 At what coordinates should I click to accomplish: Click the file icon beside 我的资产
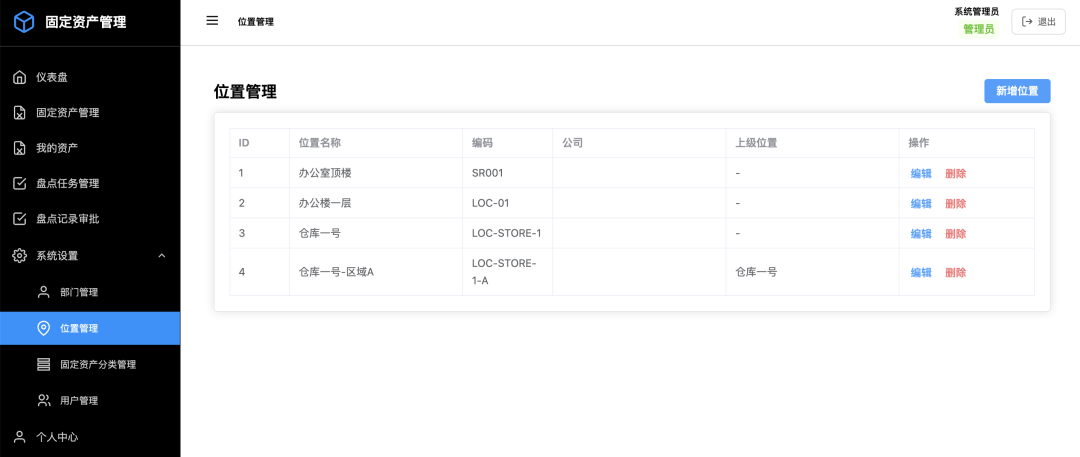tap(21, 148)
